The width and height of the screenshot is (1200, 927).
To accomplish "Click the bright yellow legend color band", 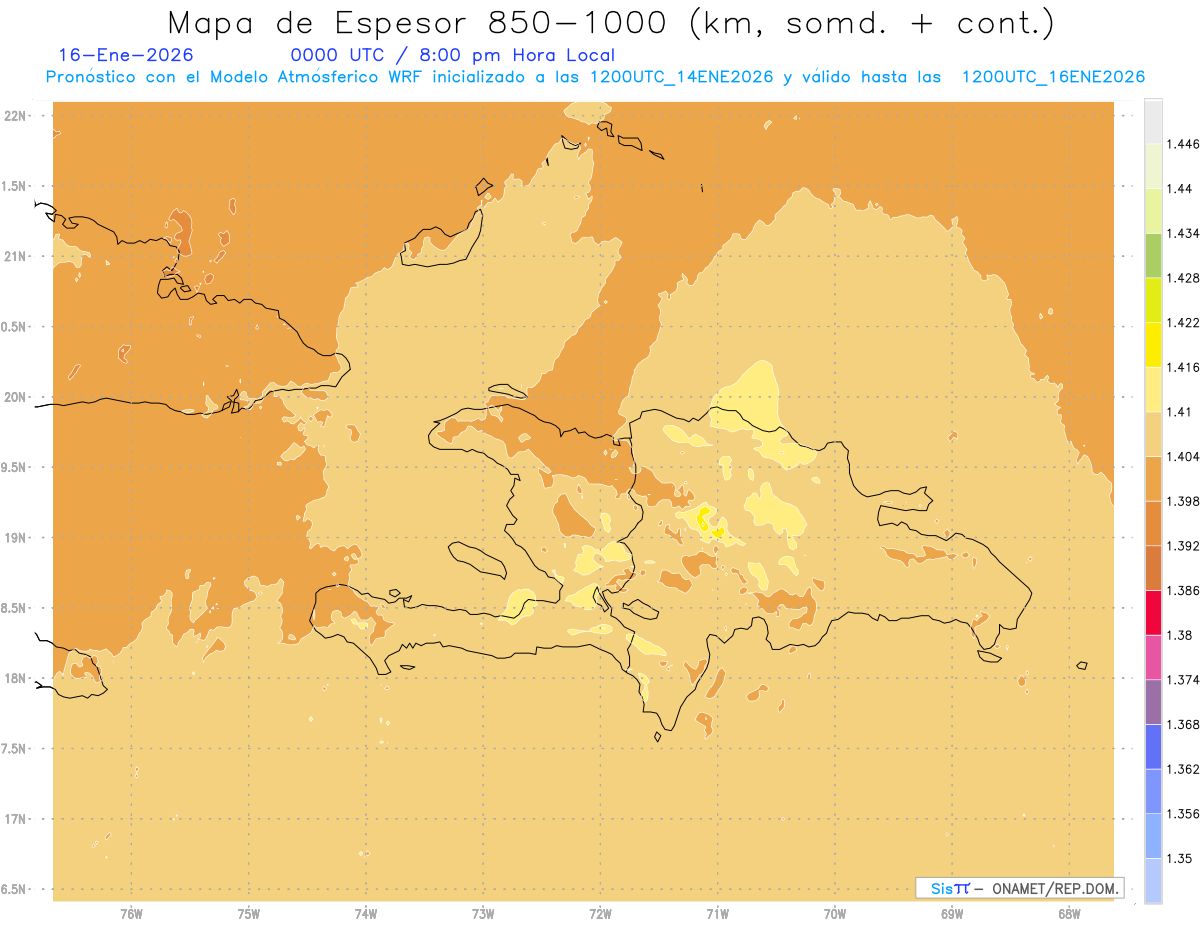I will pyautogui.click(x=1153, y=344).
